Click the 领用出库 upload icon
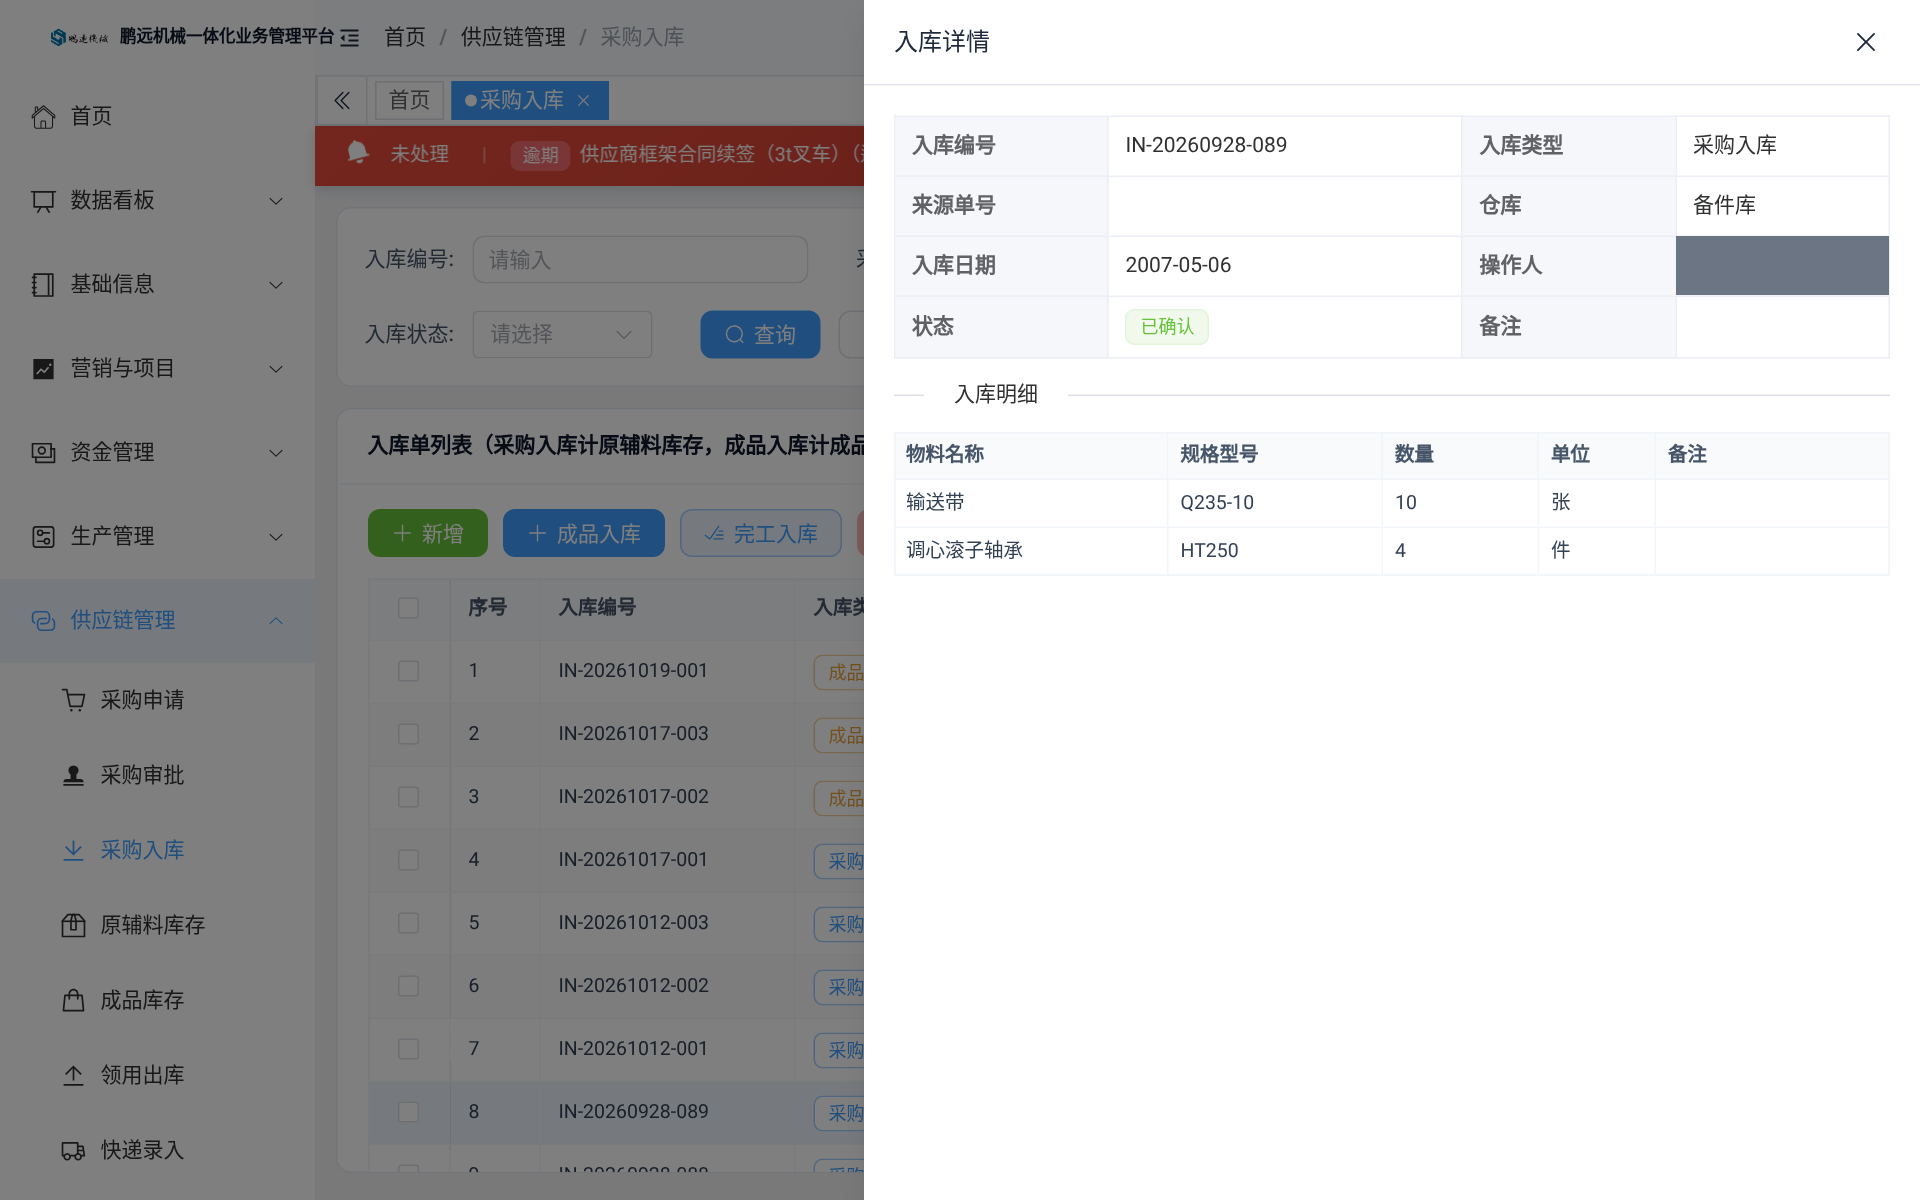This screenshot has height=1200, width=1920. pyautogui.click(x=73, y=1075)
